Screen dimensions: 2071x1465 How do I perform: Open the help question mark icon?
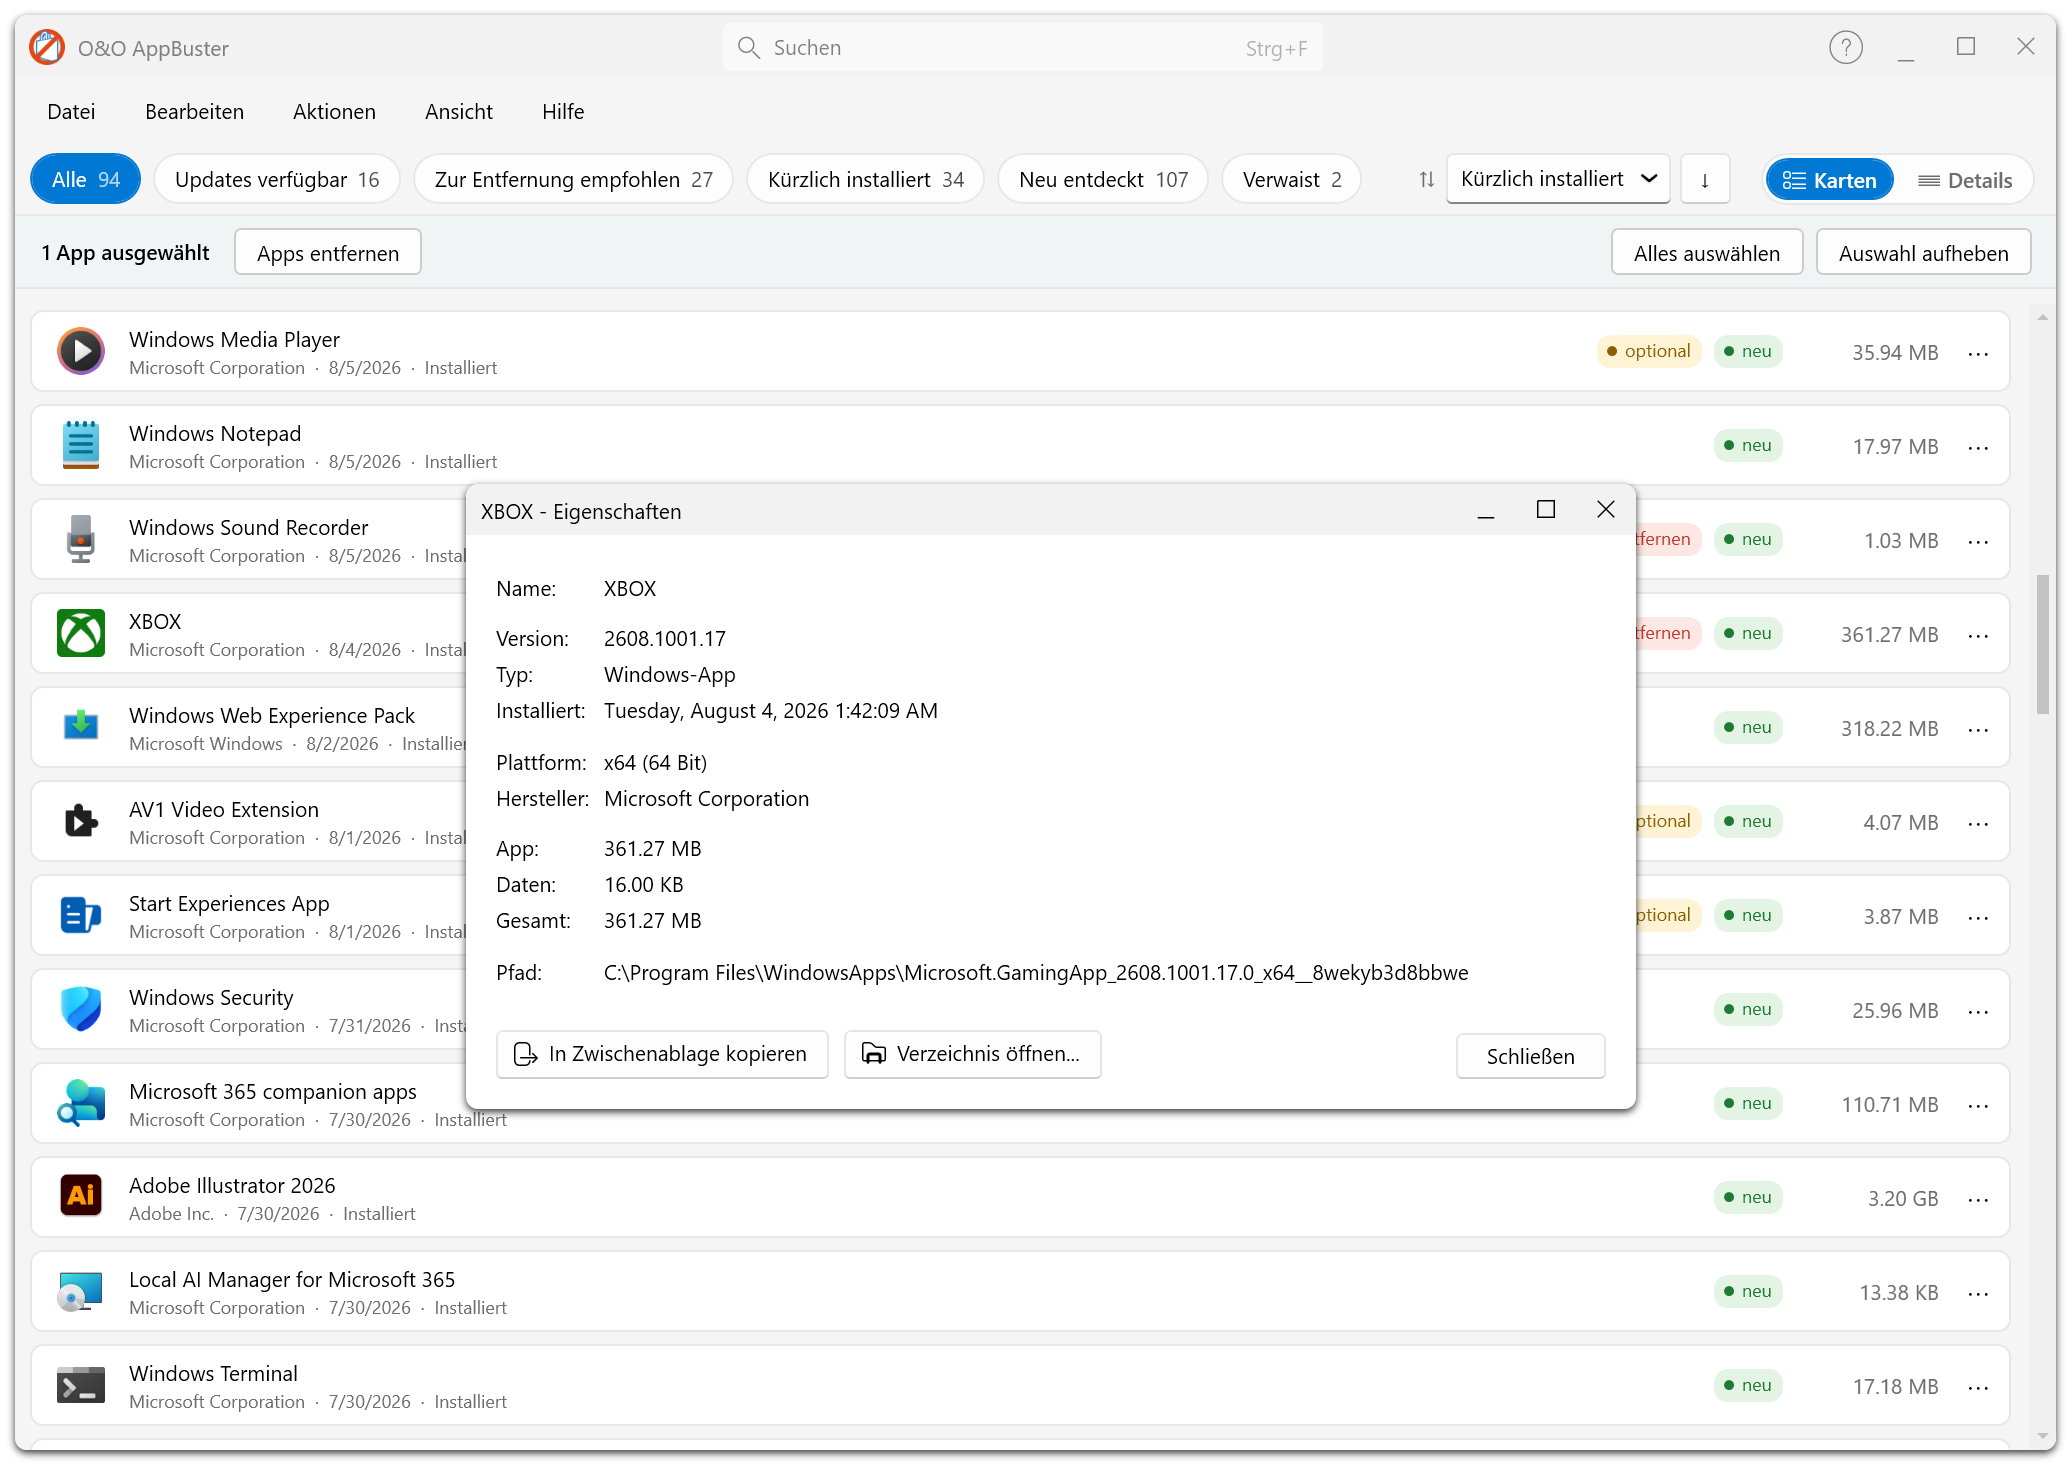point(1845,47)
